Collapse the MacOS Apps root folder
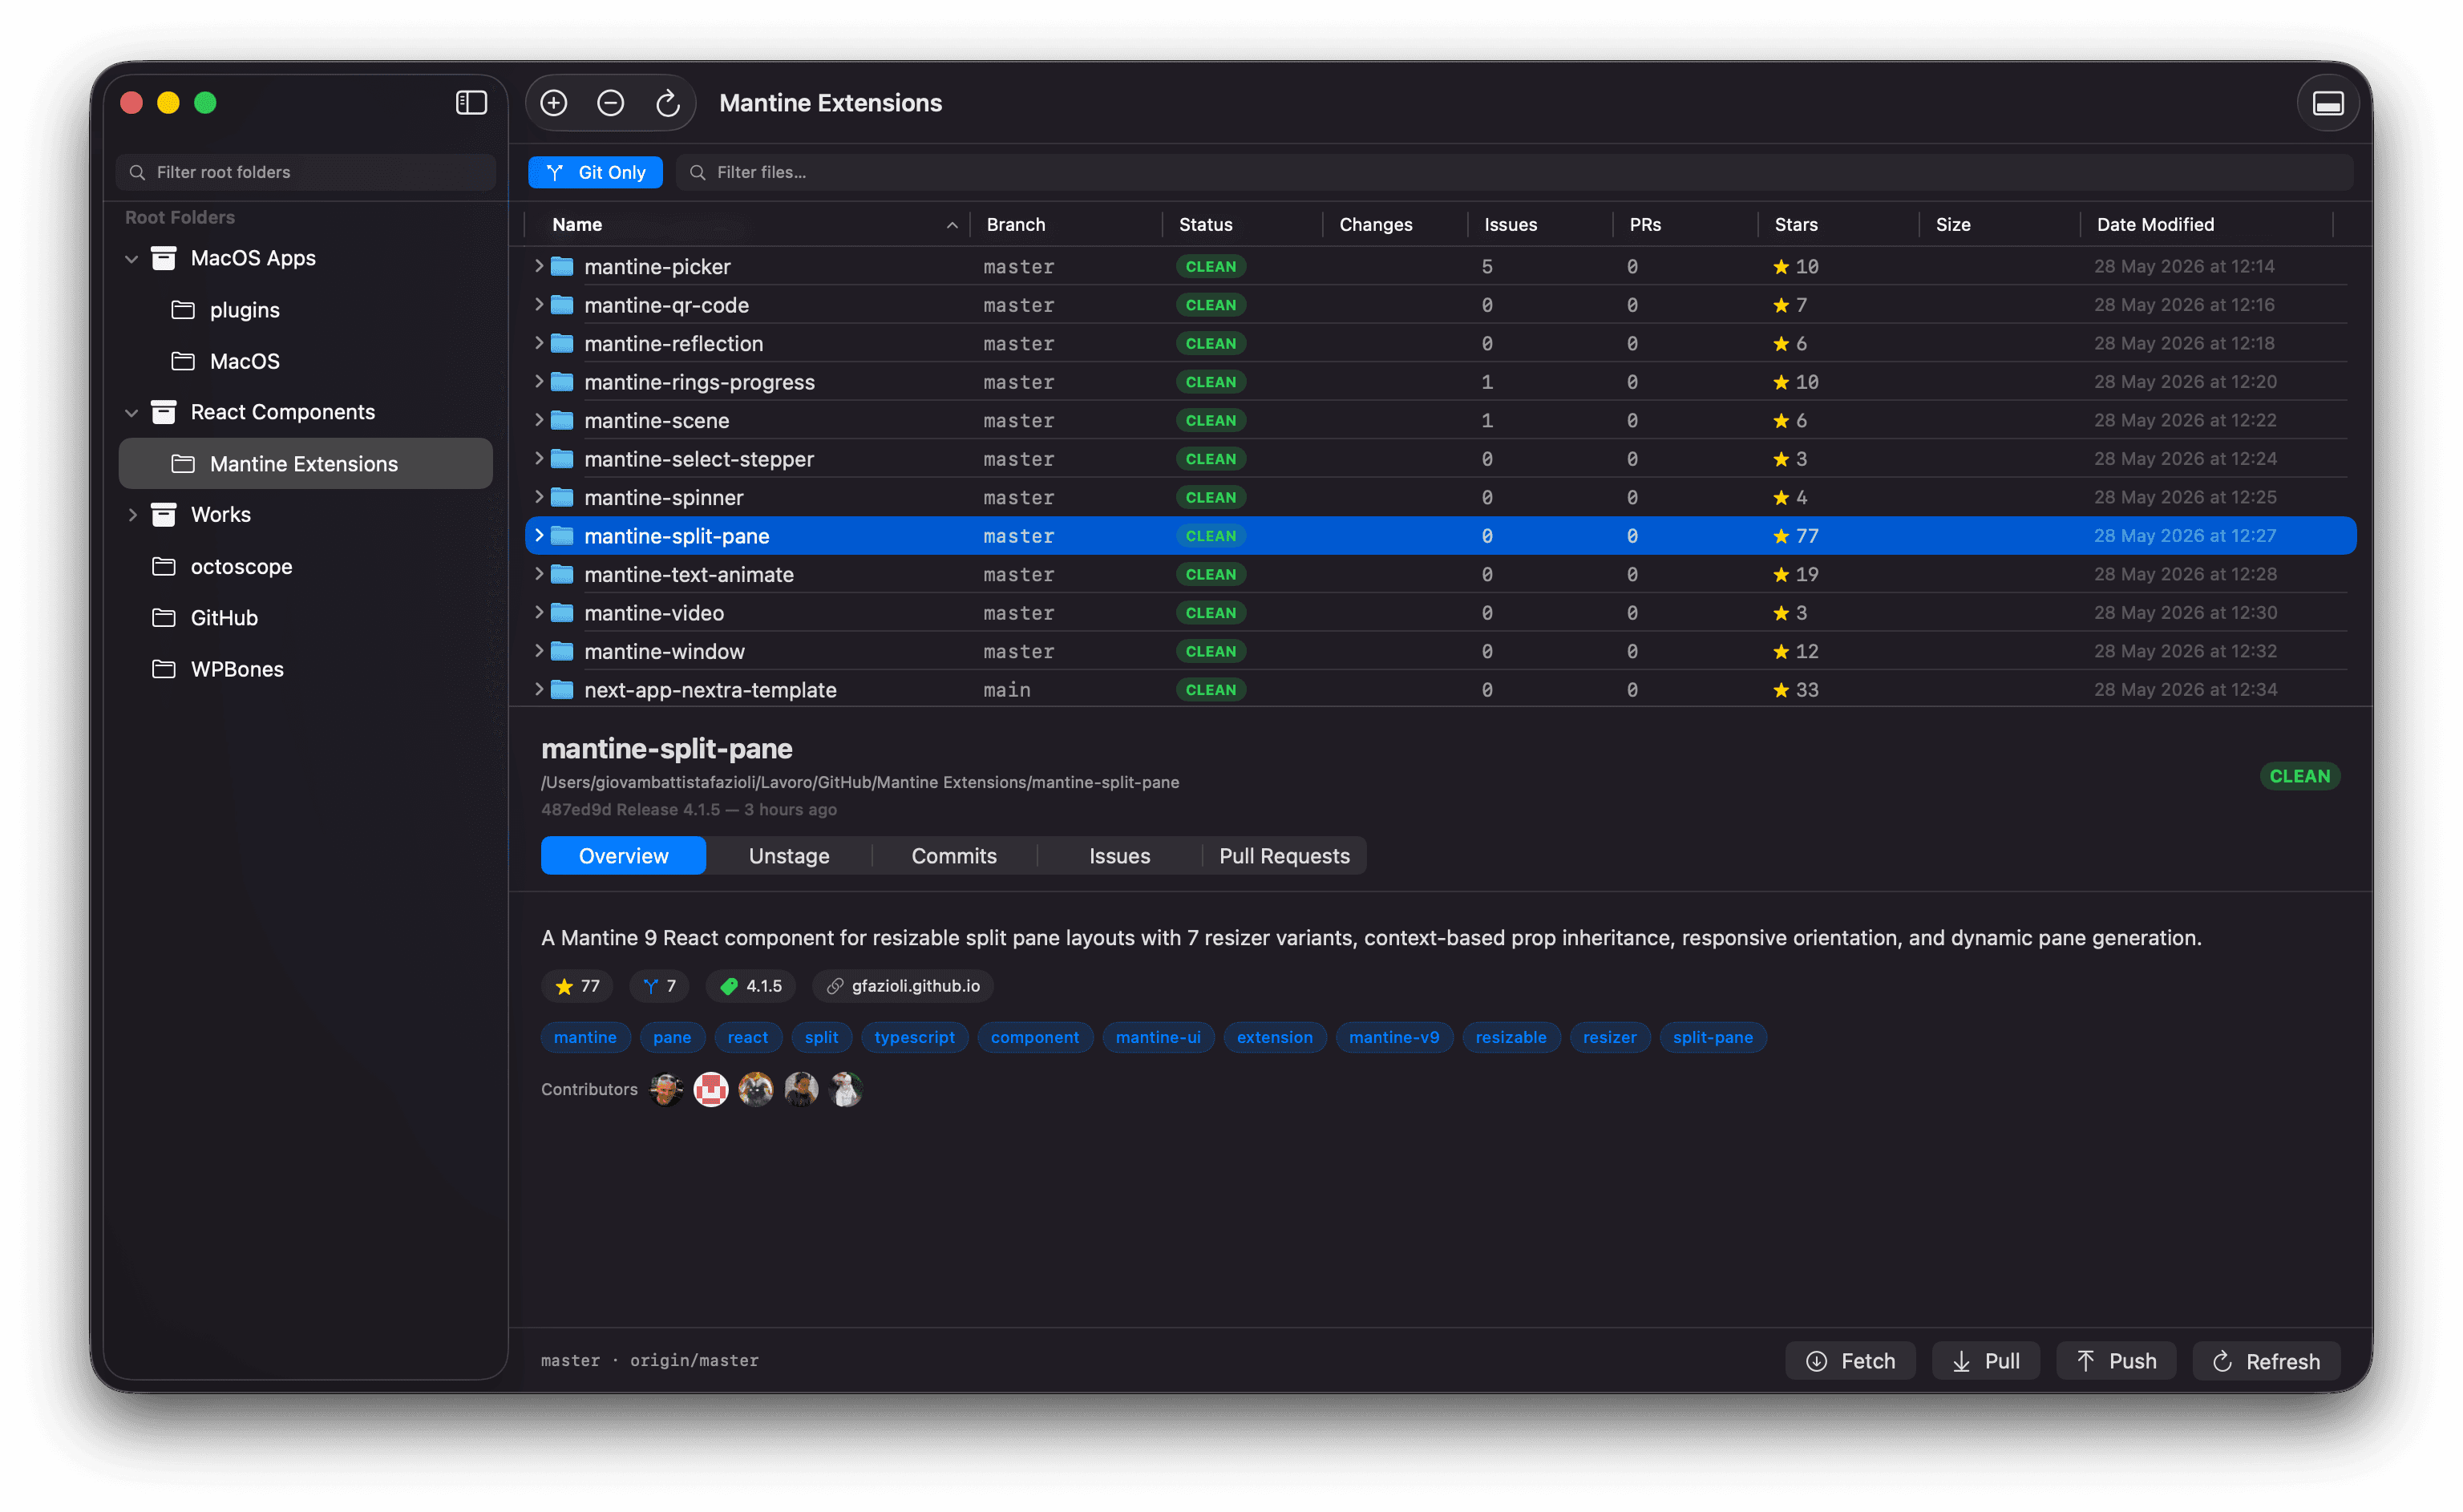This screenshot has height=1512, width=2463. [x=131, y=259]
